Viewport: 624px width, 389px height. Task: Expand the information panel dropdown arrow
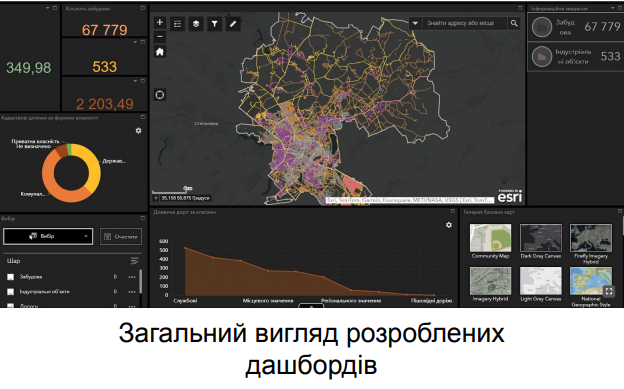613,8
